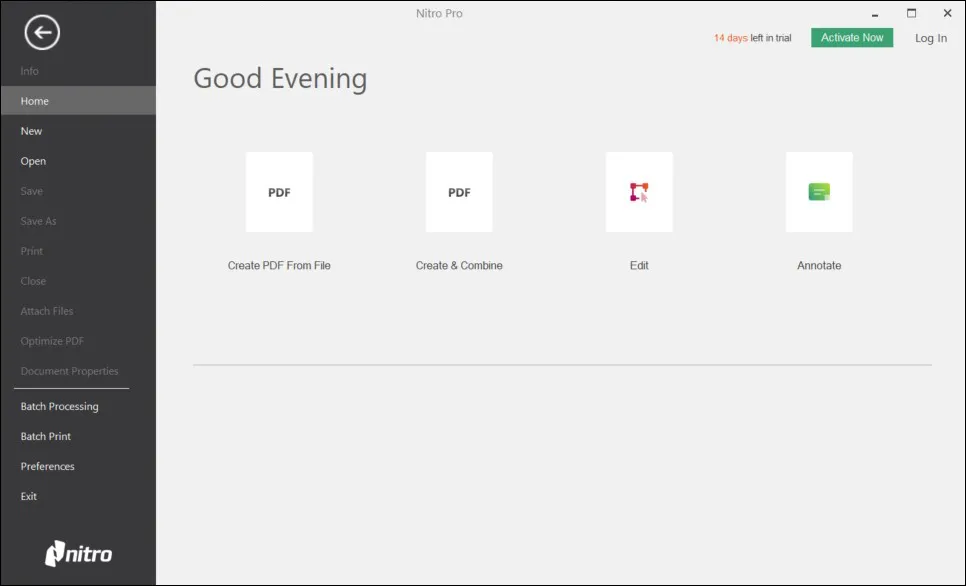
Task: Minimize the Nitro Pro window
Action: click(875, 14)
